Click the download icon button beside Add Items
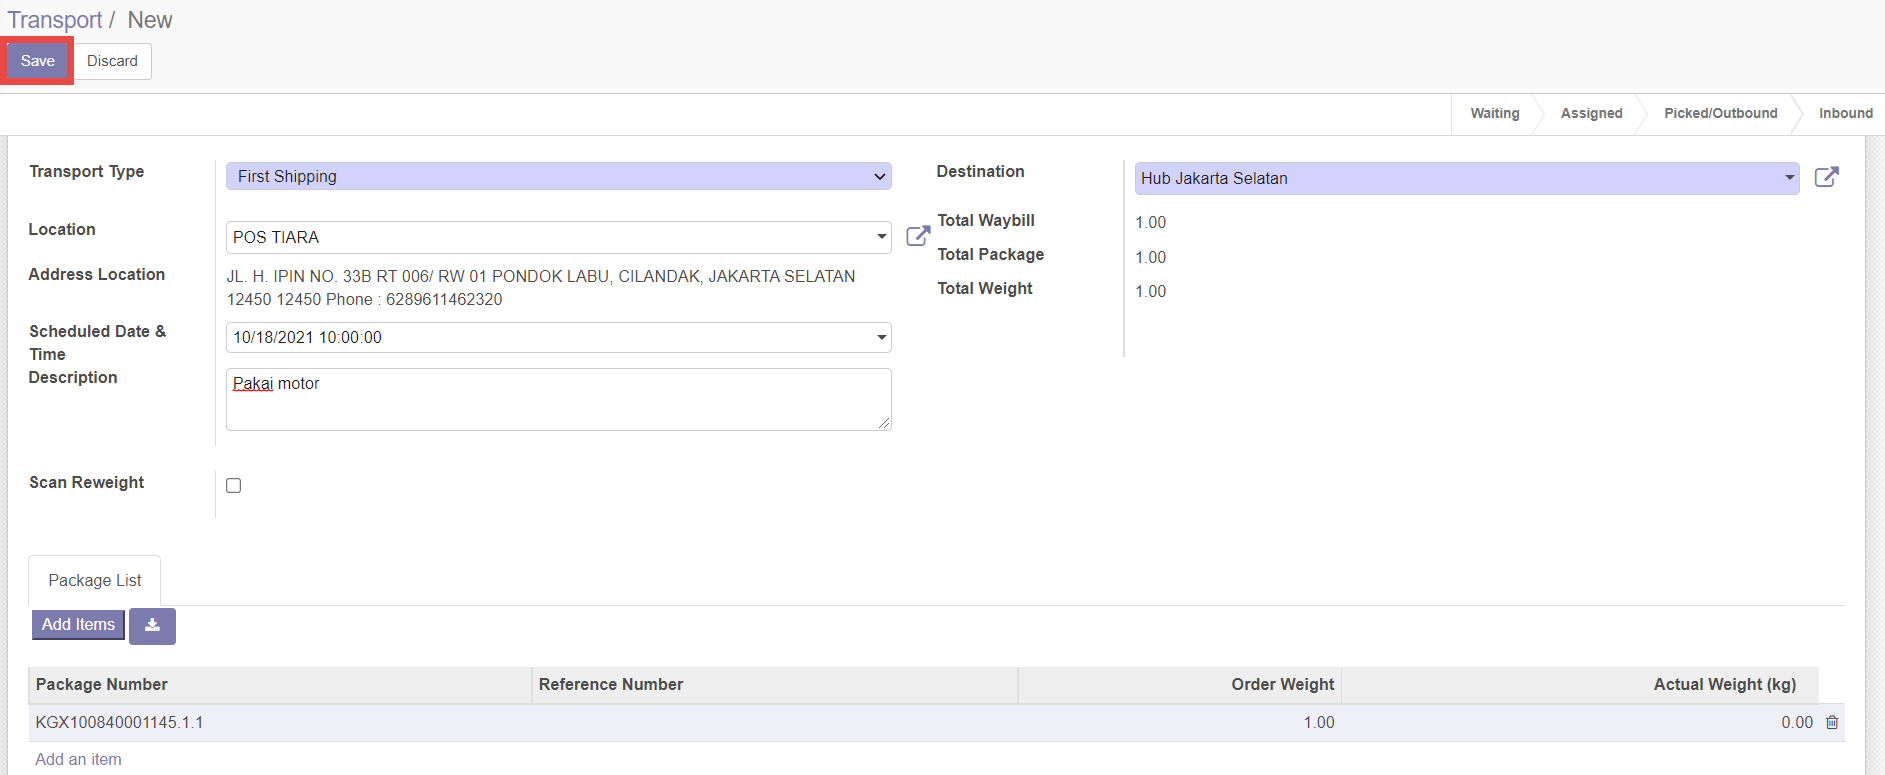The image size is (1885, 775). (152, 626)
